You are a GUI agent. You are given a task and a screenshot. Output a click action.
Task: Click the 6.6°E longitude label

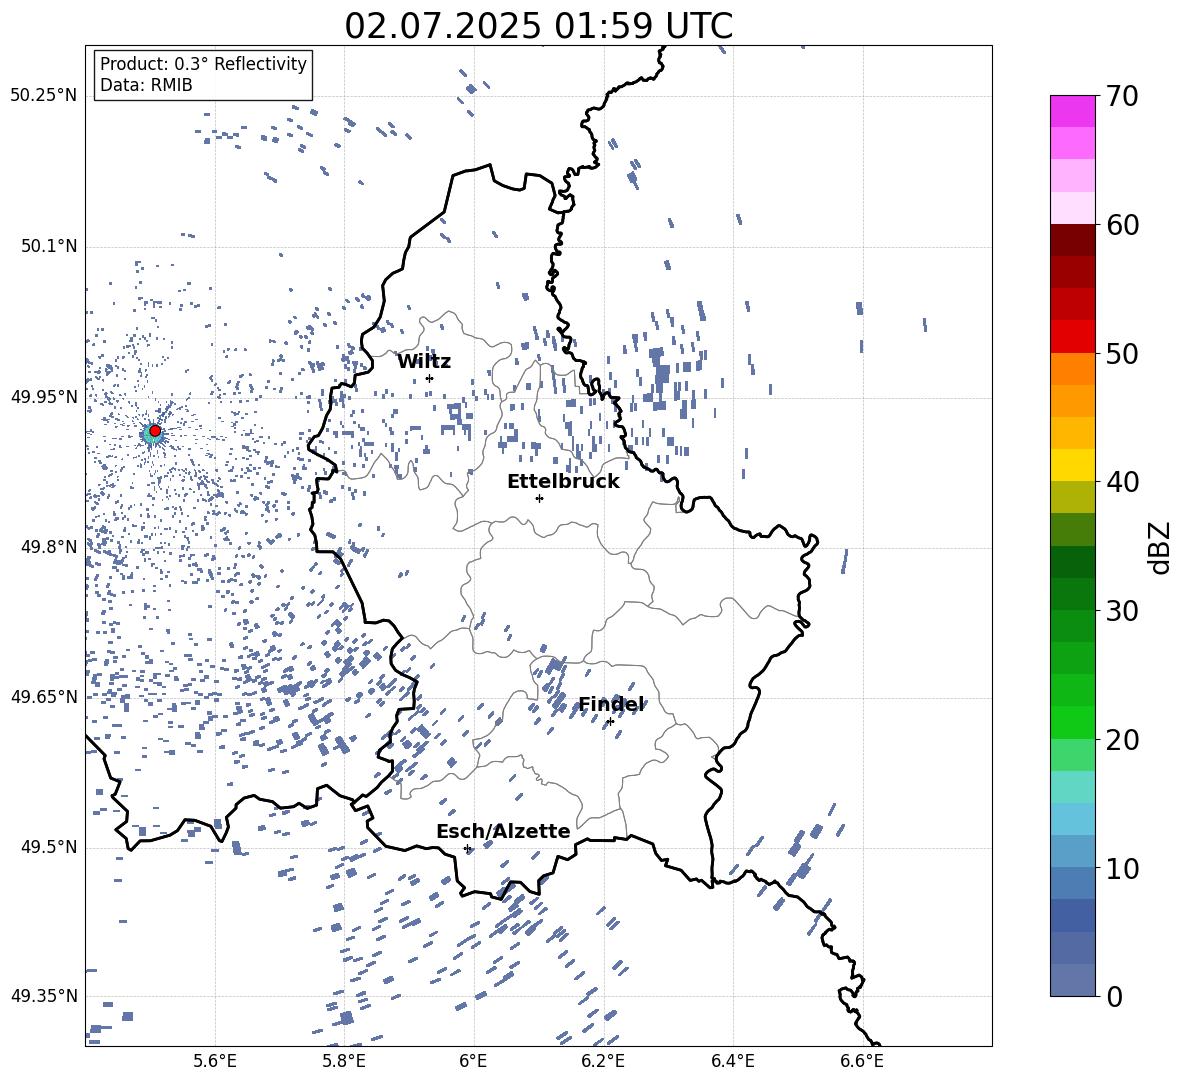tap(862, 1061)
